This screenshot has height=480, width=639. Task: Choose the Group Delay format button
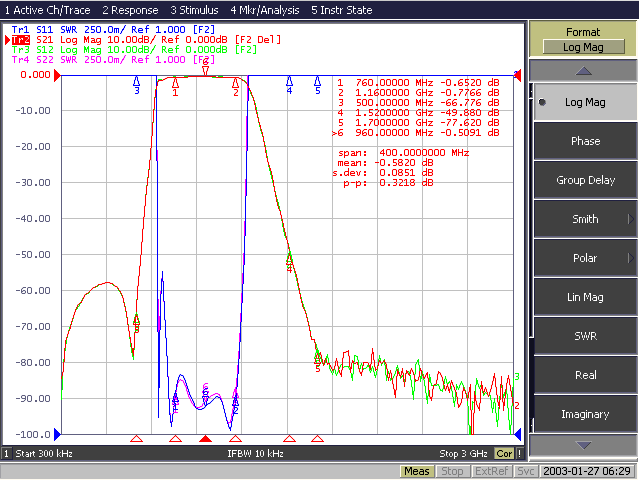tap(585, 180)
